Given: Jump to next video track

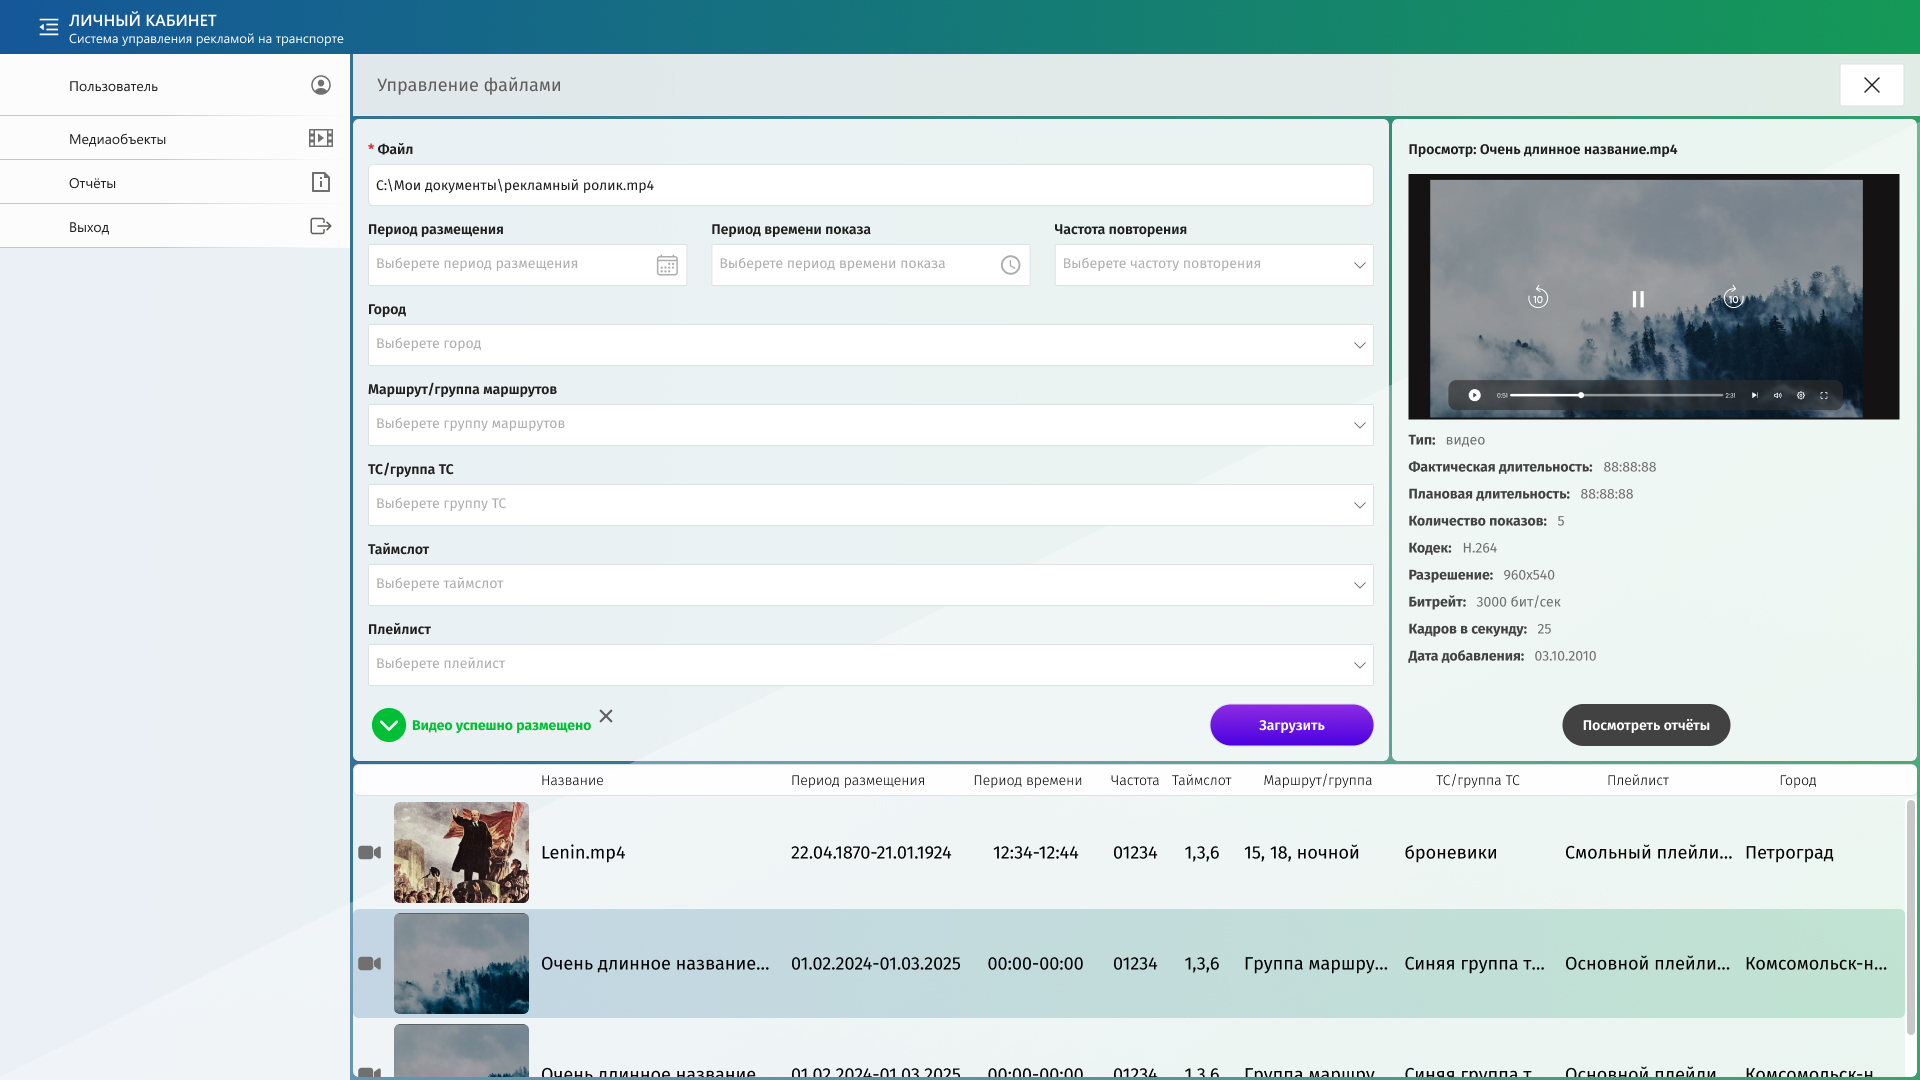Looking at the screenshot, I should [1754, 395].
